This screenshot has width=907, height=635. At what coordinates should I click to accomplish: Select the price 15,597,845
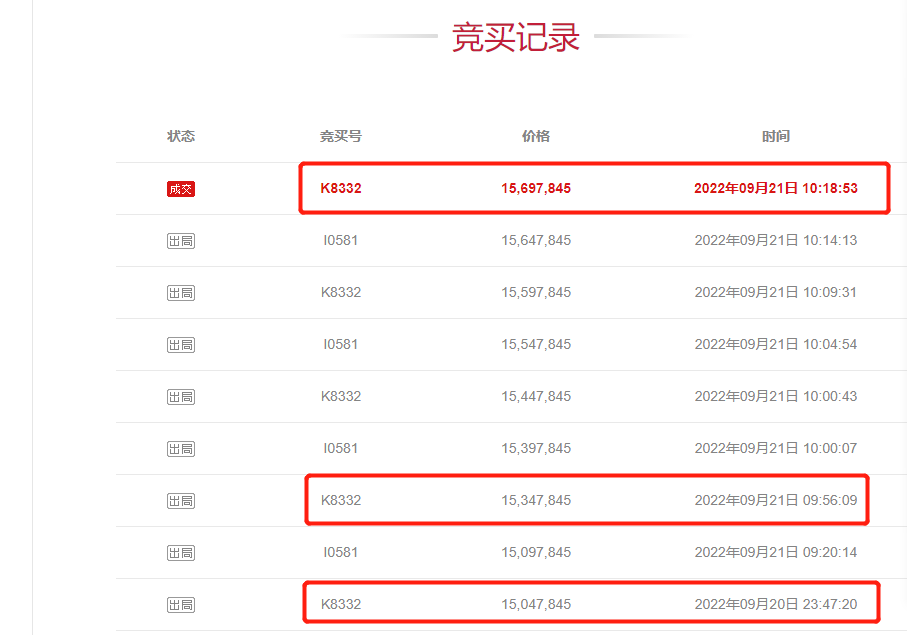(536, 293)
